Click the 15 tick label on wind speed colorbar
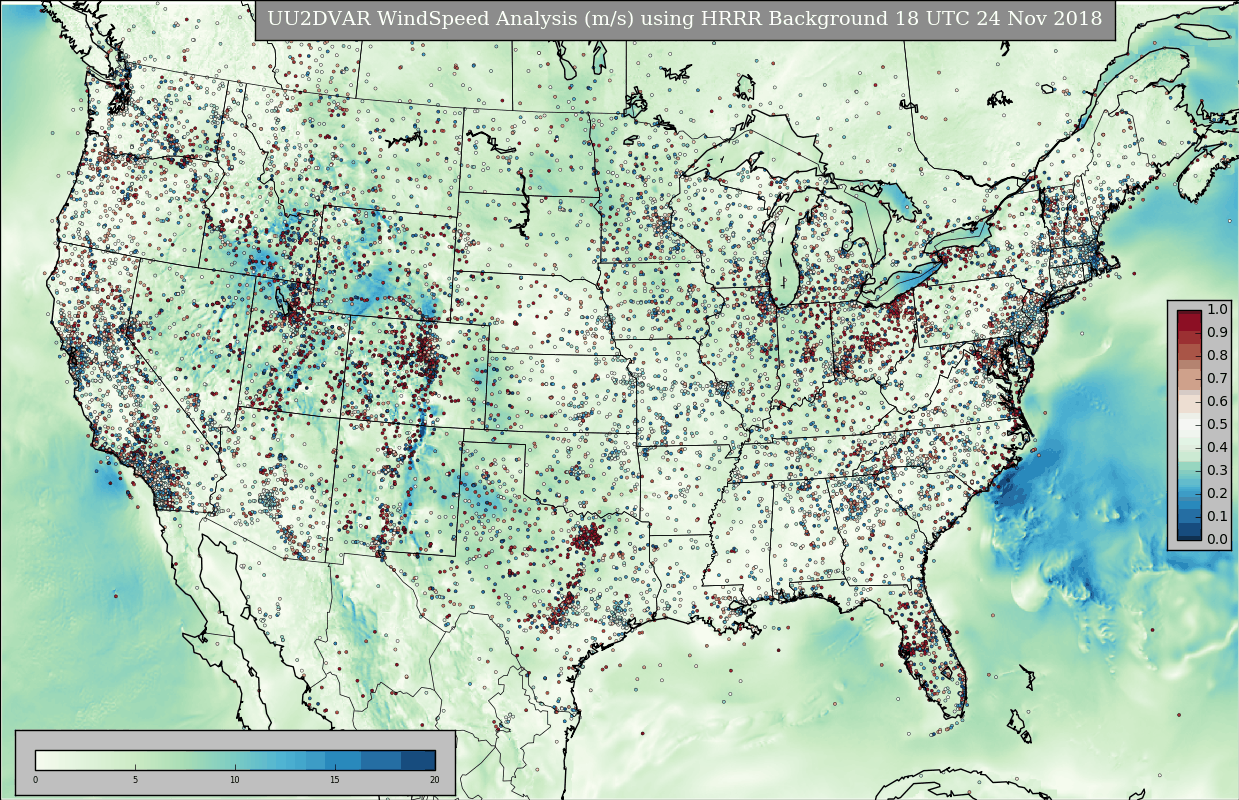1239x800 pixels. tap(335, 779)
